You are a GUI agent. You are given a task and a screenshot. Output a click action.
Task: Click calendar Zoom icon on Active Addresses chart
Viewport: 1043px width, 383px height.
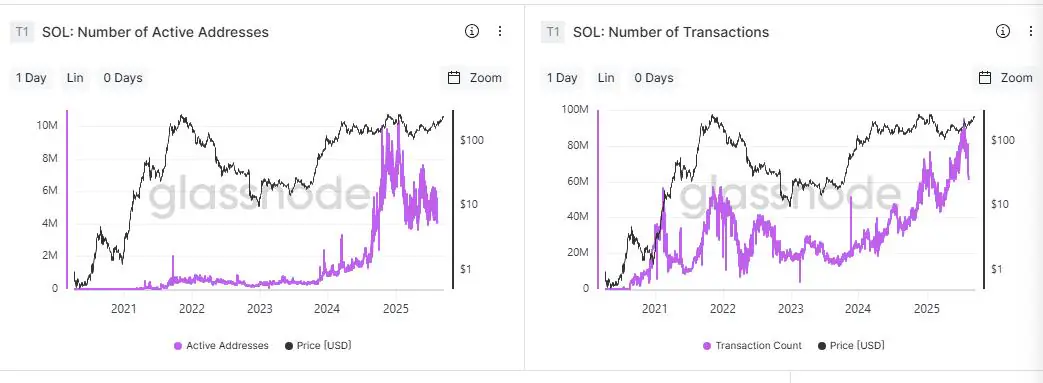(x=454, y=78)
